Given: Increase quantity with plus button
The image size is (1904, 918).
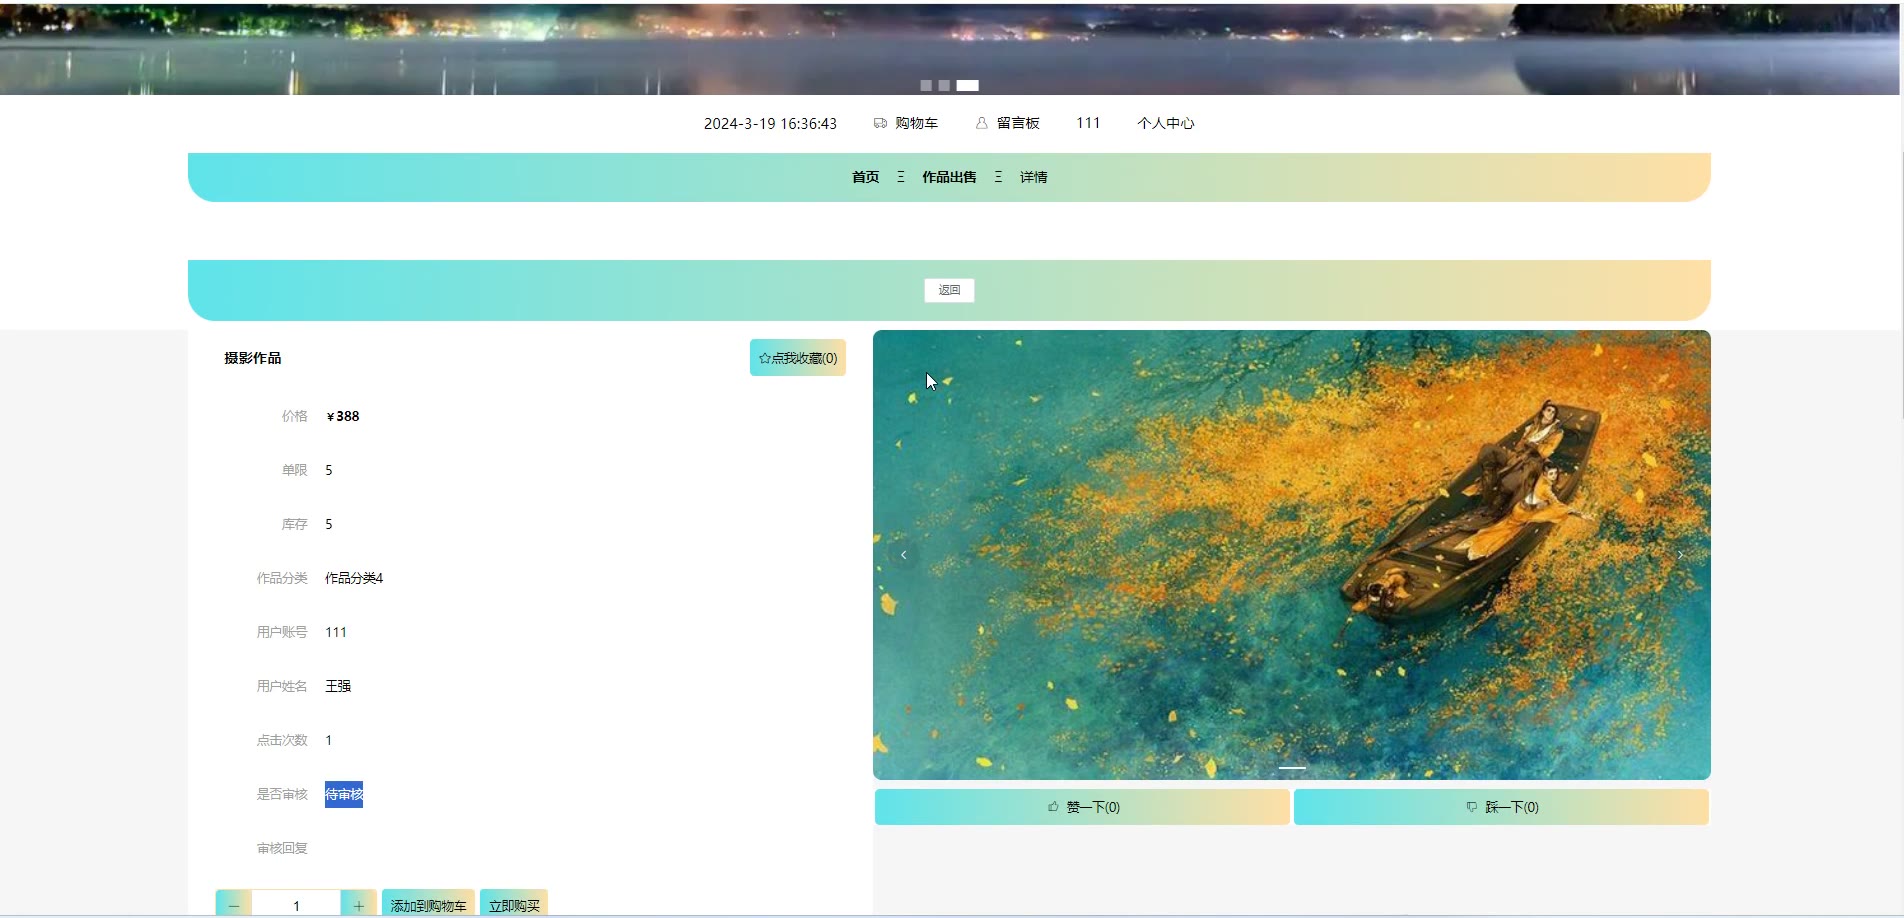Looking at the screenshot, I should [x=359, y=905].
